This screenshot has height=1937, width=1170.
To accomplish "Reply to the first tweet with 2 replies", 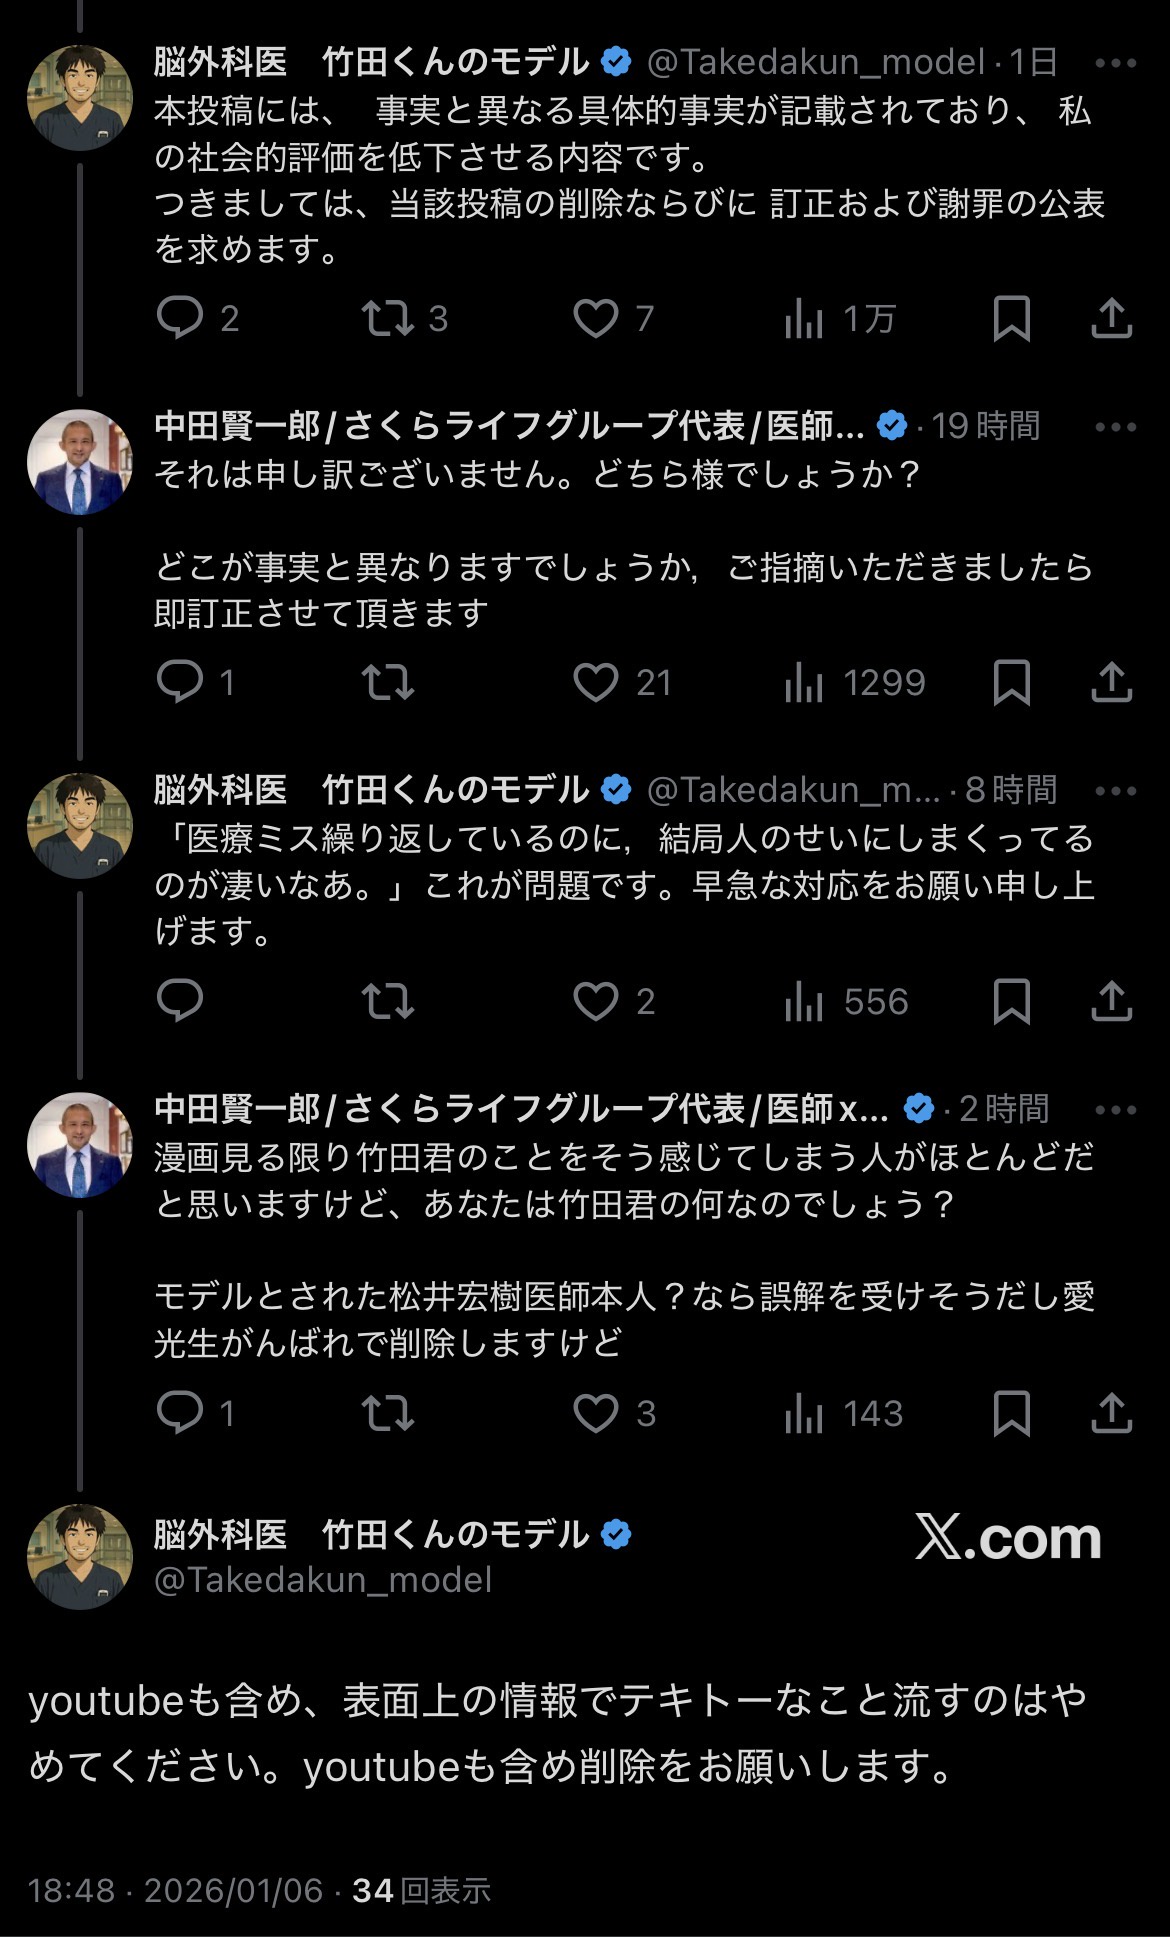I will (x=181, y=319).
